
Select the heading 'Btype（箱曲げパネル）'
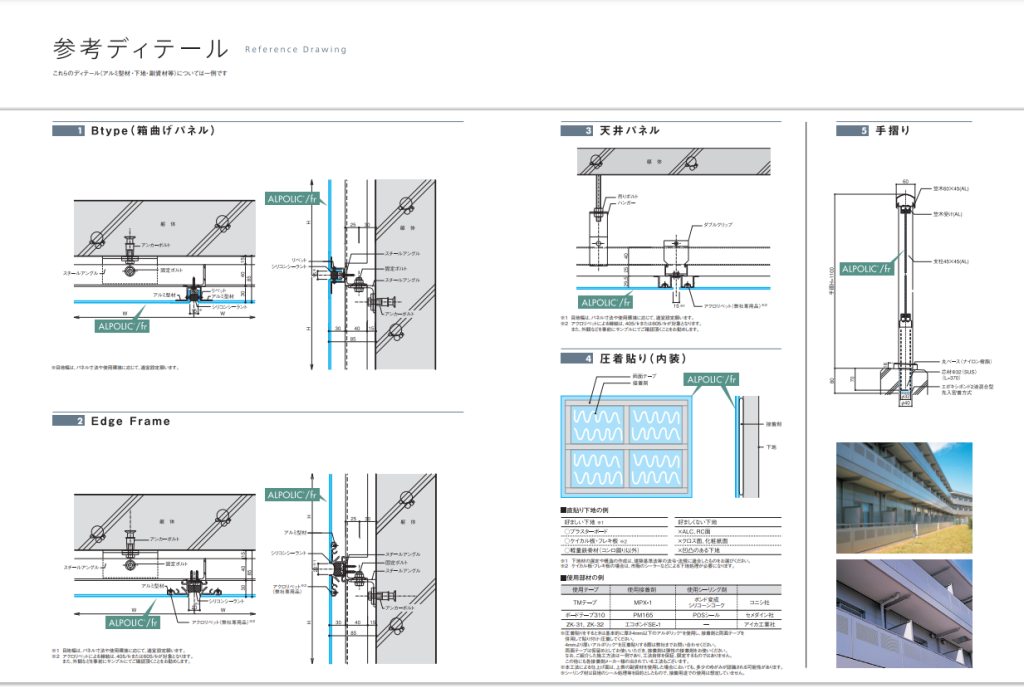tap(153, 131)
